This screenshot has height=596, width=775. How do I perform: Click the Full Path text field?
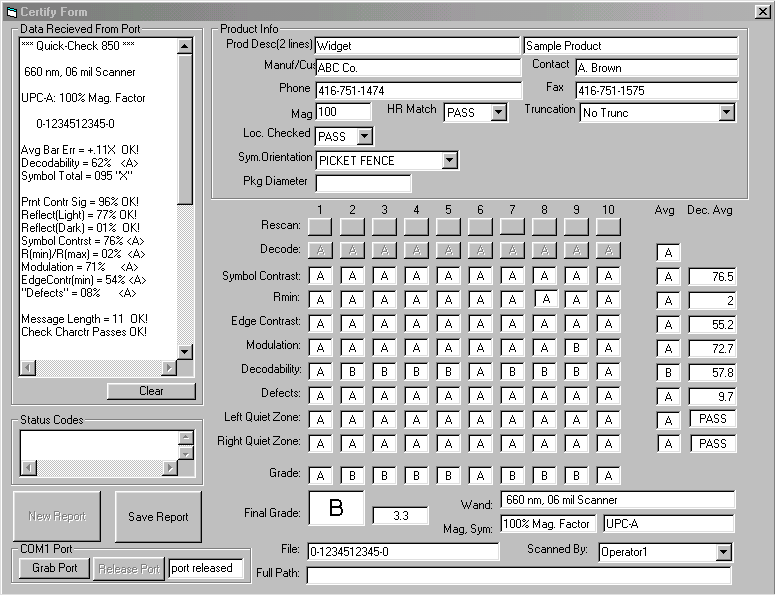518,575
